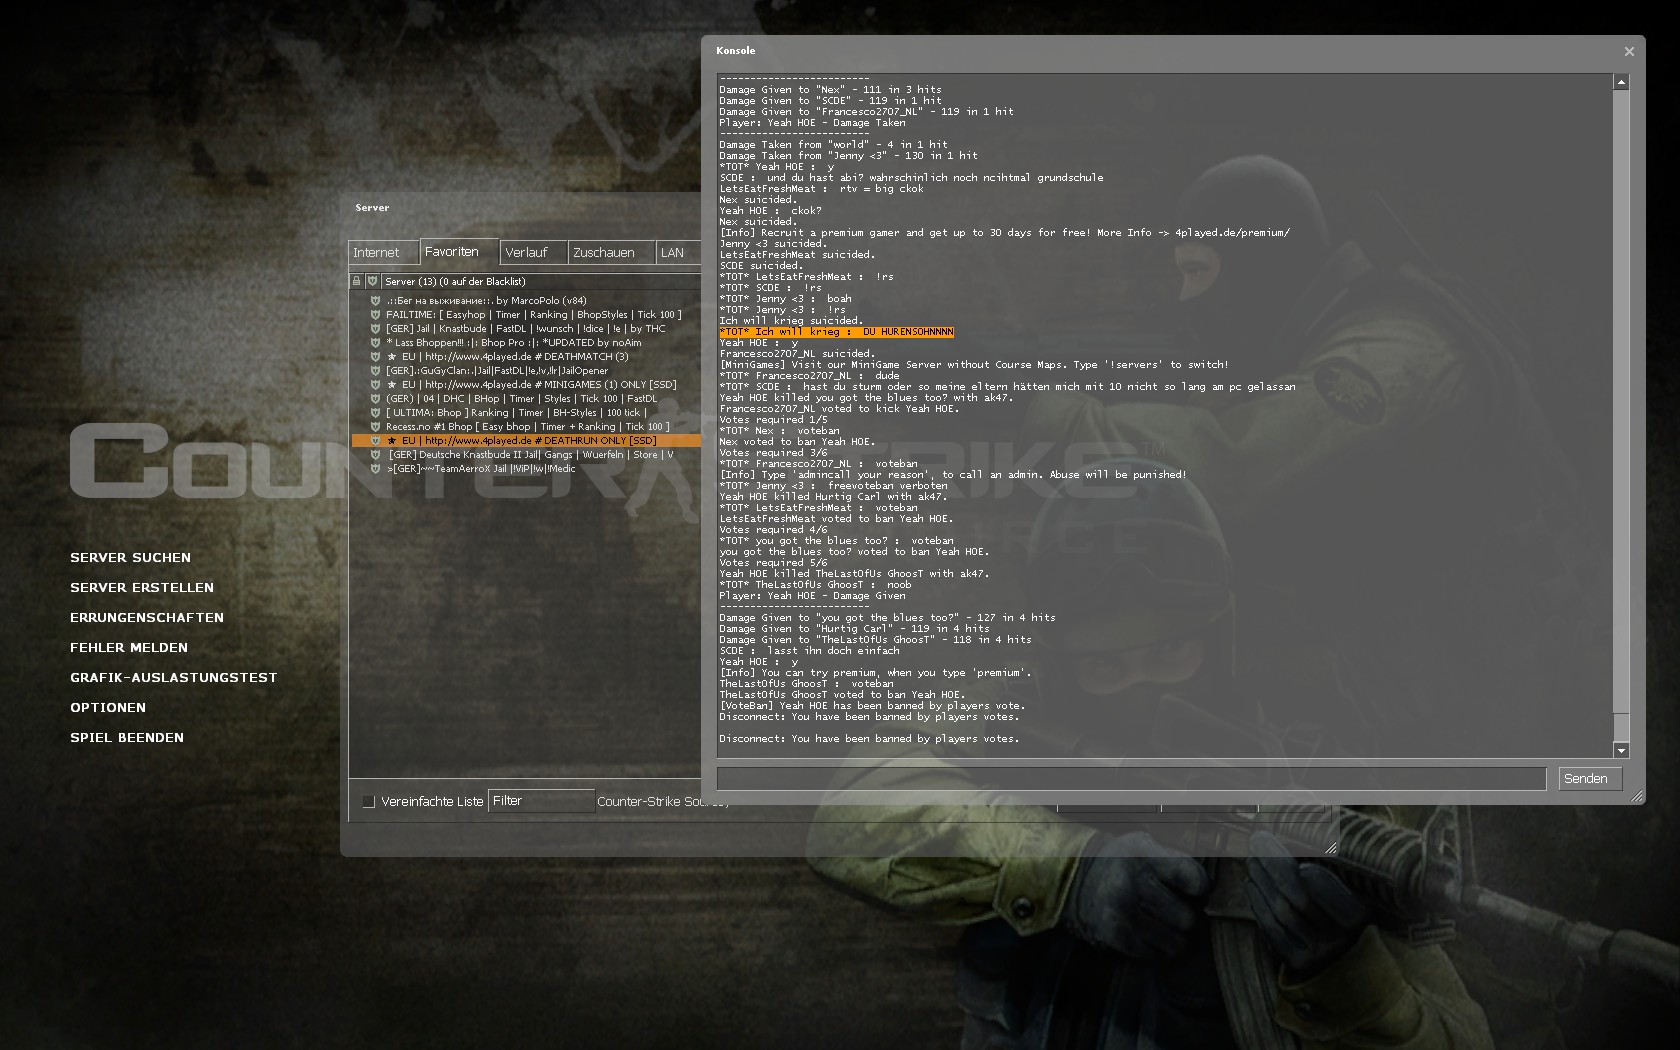Click VAC shield icon on Knastbude by THC row
The height and width of the screenshot is (1050, 1680).
[x=376, y=328]
